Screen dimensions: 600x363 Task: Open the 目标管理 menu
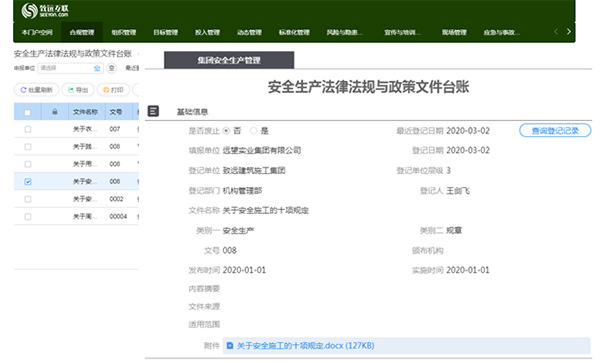coord(165,33)
